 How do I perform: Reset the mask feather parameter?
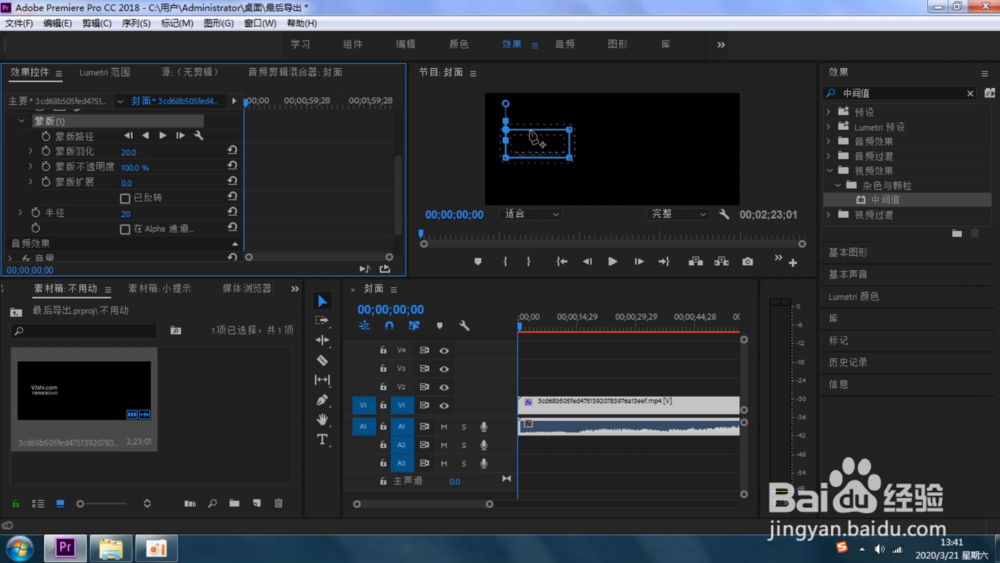point(232,150)
